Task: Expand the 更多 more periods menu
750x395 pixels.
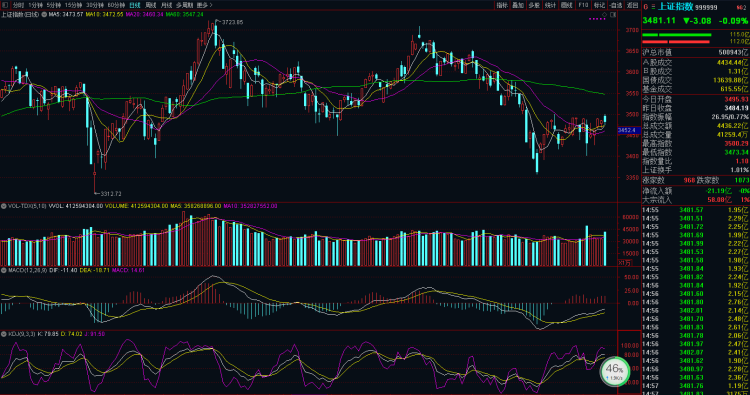Action: (x=204, y=5)
